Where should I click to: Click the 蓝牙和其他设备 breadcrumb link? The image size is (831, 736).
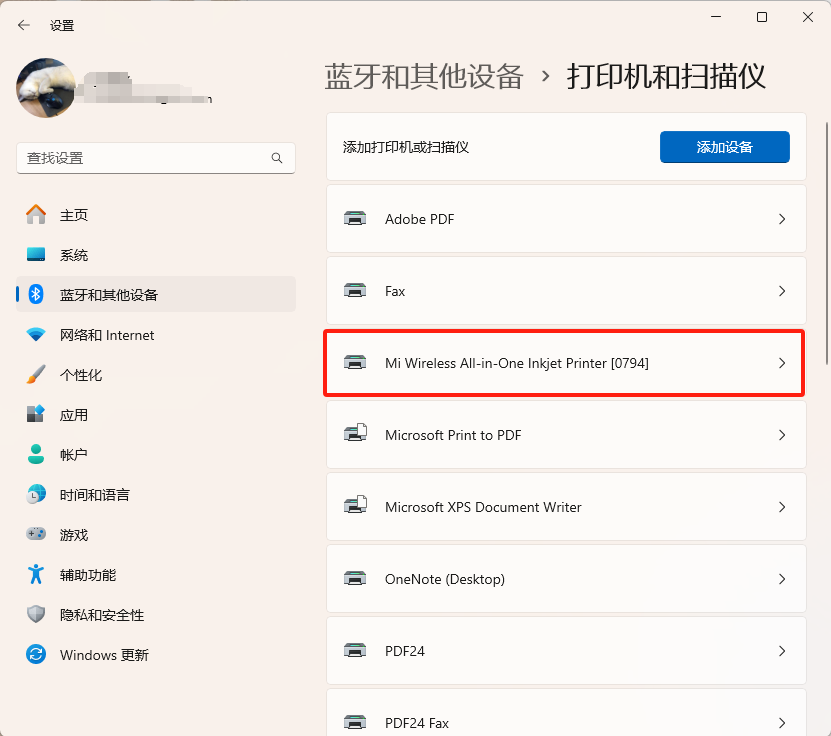[x=423, y=76]
